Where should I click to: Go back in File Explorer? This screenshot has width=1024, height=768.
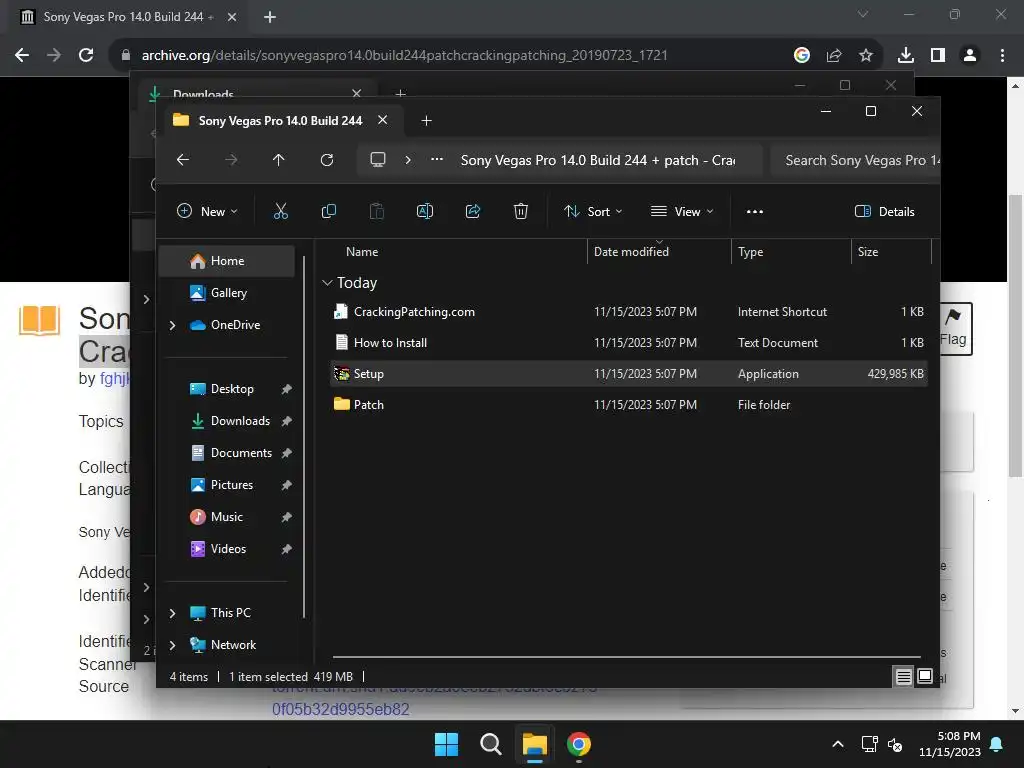tap(183, 160)
